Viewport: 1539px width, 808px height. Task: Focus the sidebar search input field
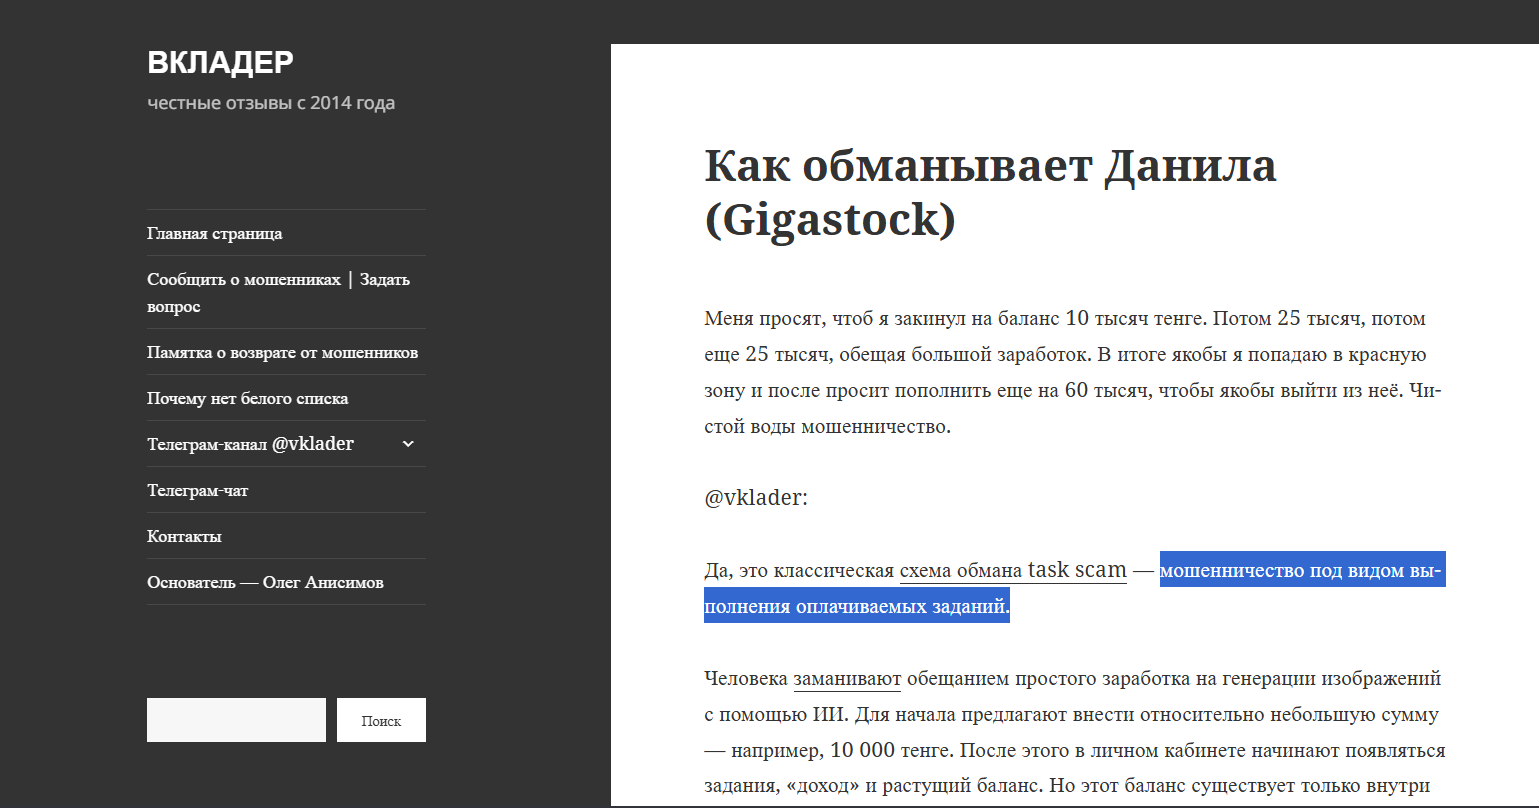(x=236, y=720)
